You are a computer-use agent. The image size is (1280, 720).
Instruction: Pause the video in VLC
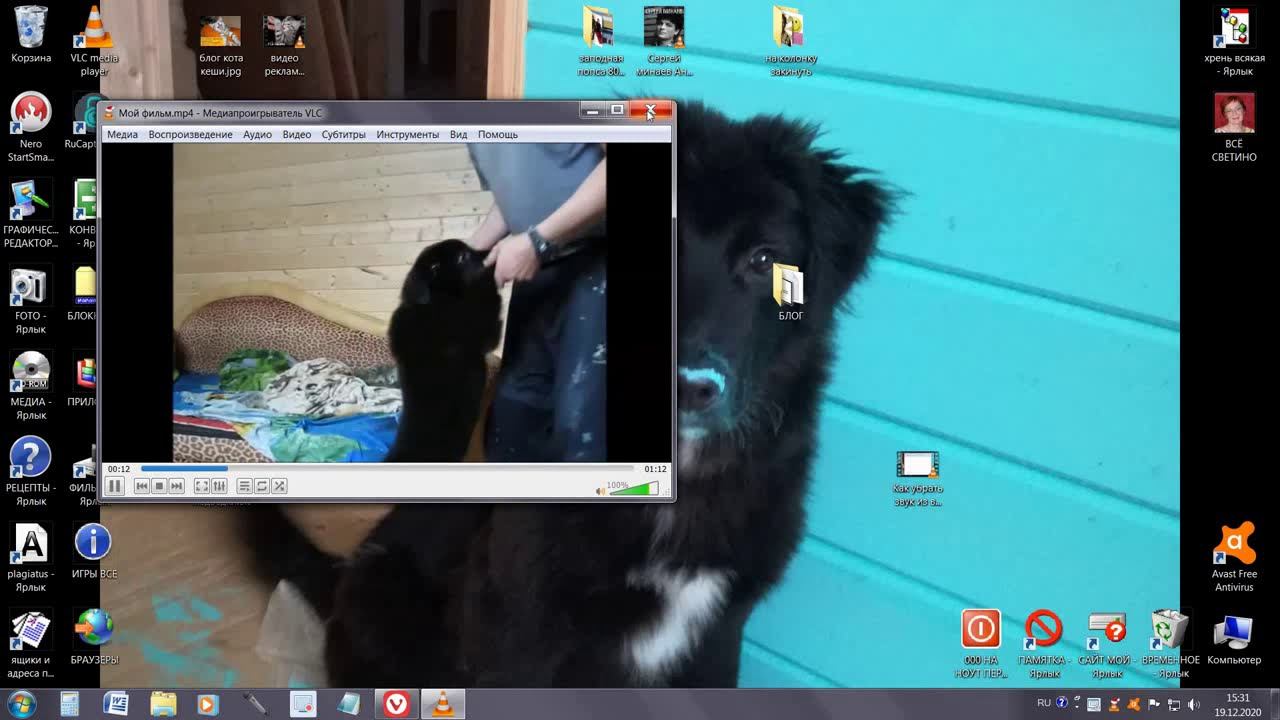tap(114, 486)
